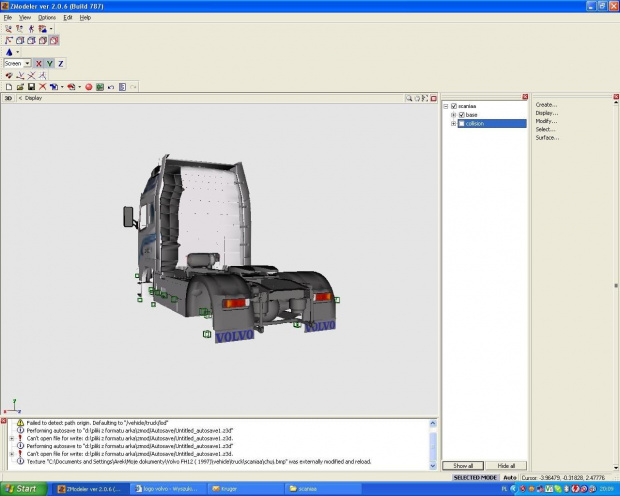Viewport: 620px width, 496px height.
Task: Click the red sphere materials icon
Action: tap(88, 87)
